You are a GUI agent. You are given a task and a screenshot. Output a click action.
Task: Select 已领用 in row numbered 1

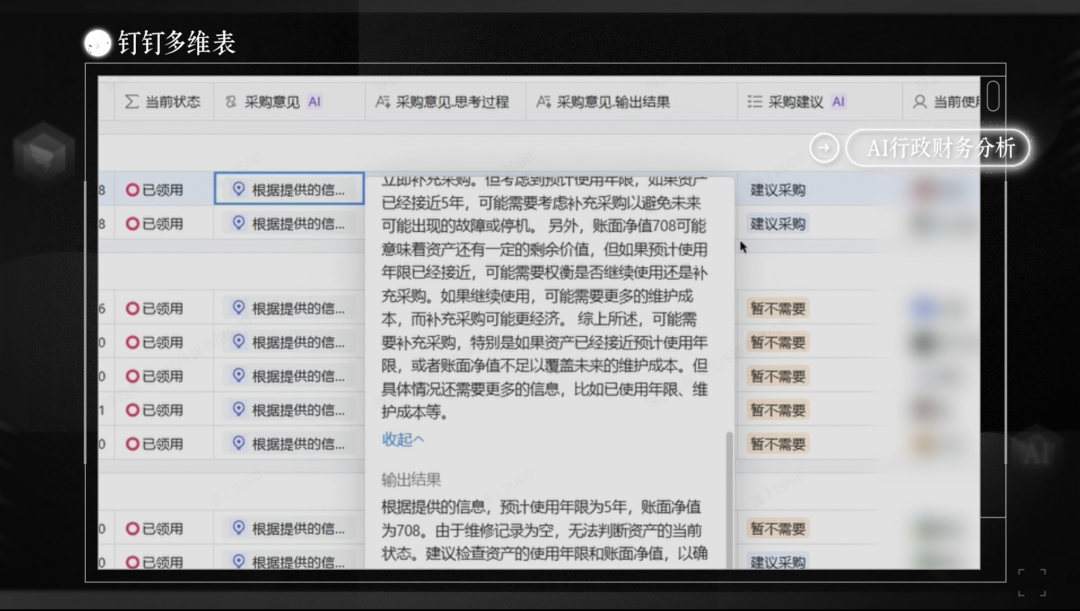163,411
